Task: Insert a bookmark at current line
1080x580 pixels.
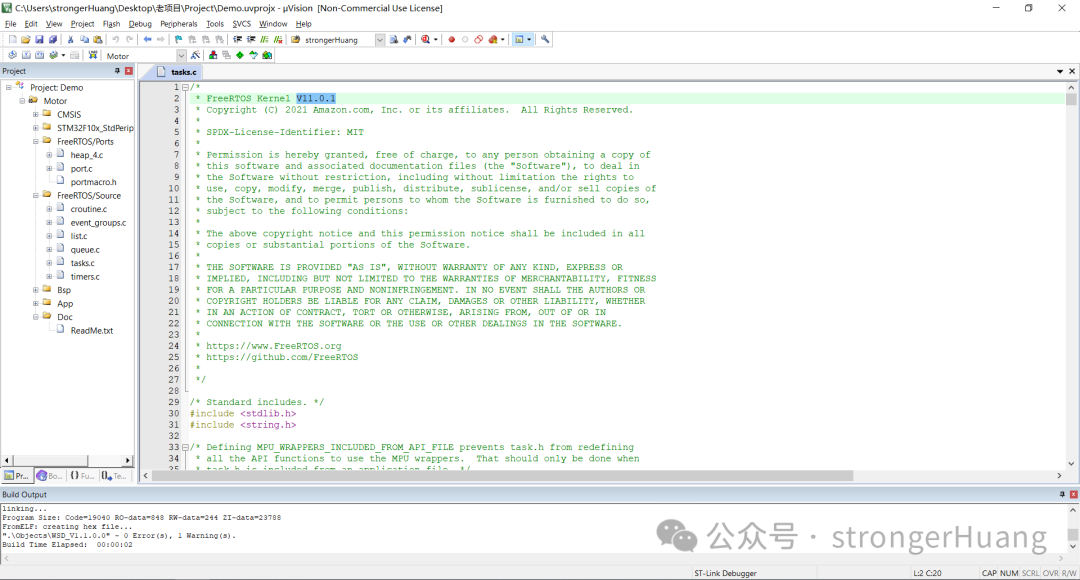Action: (179, 38)
